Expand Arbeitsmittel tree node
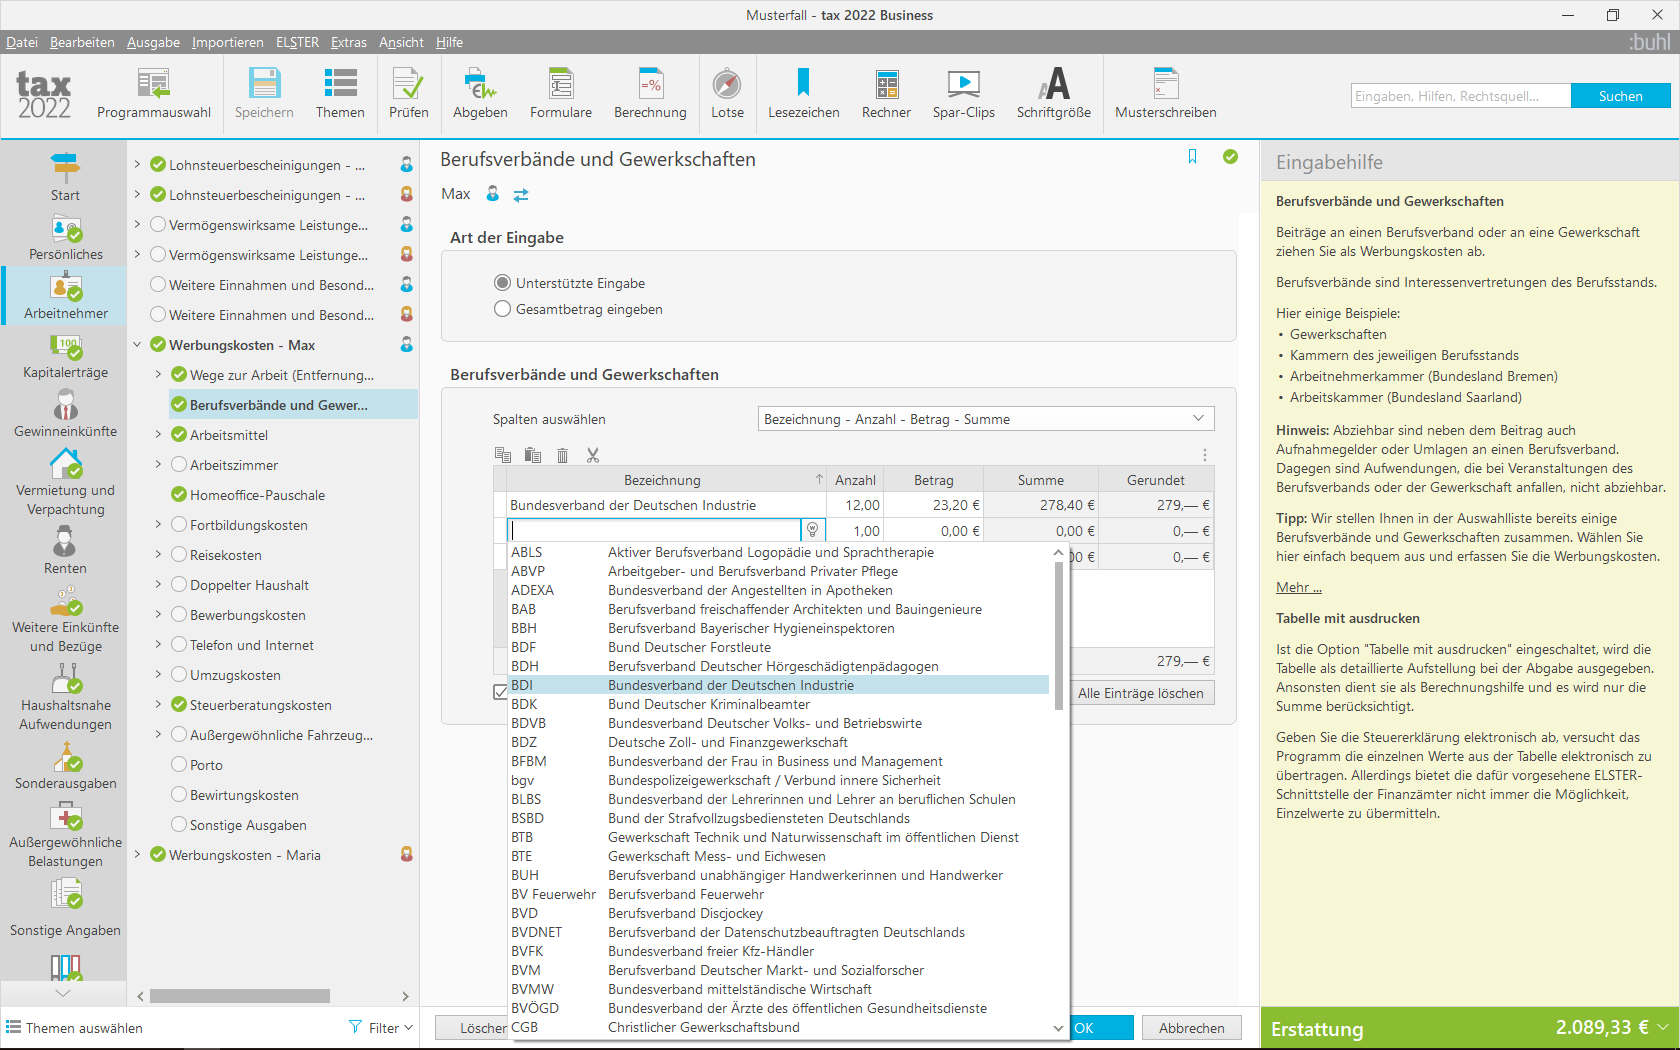Screen dimensions: 1680x1050 tap(158, 434)
